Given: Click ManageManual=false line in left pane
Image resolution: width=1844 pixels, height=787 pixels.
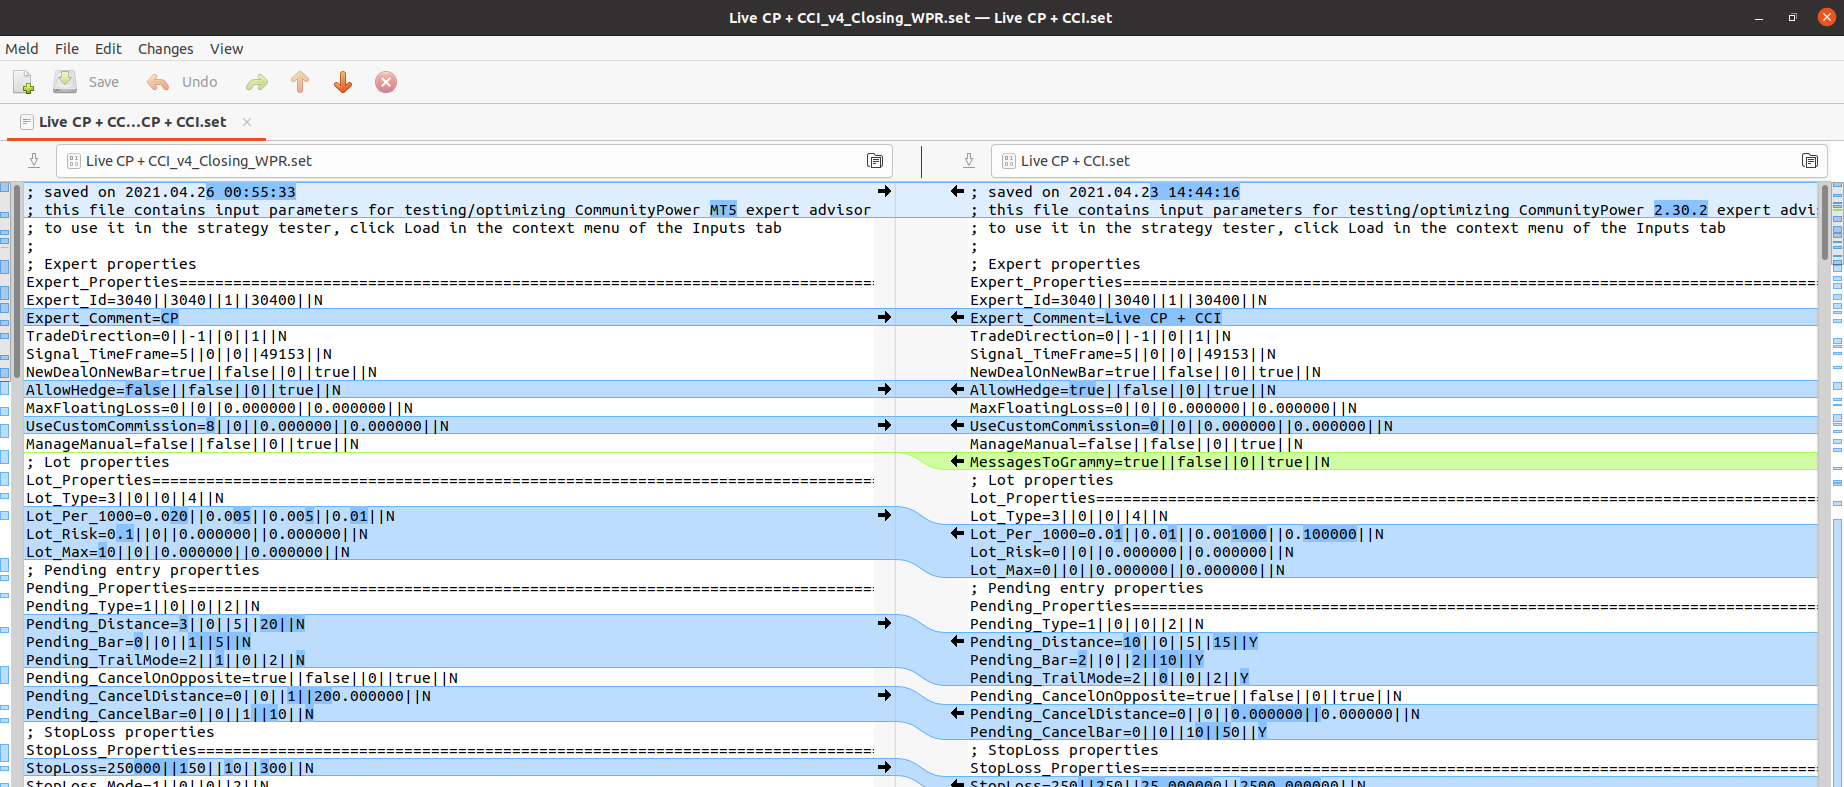Looking at the screenshot, I should point(192,444).
